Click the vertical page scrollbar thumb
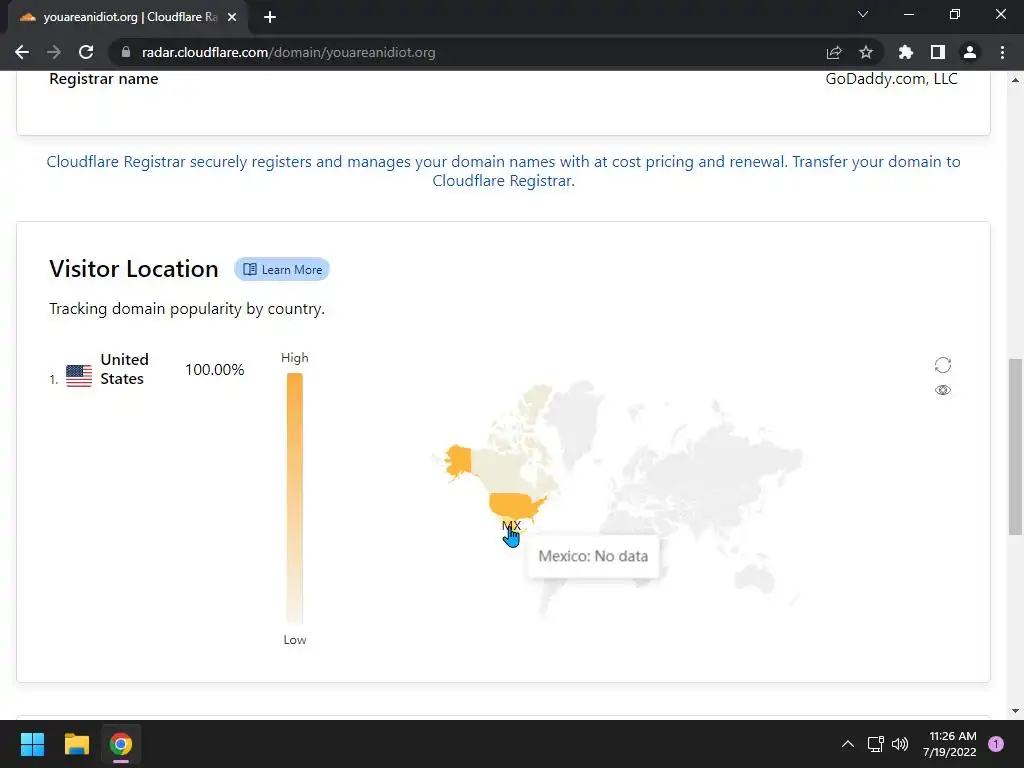 [x=1016, y=447]
